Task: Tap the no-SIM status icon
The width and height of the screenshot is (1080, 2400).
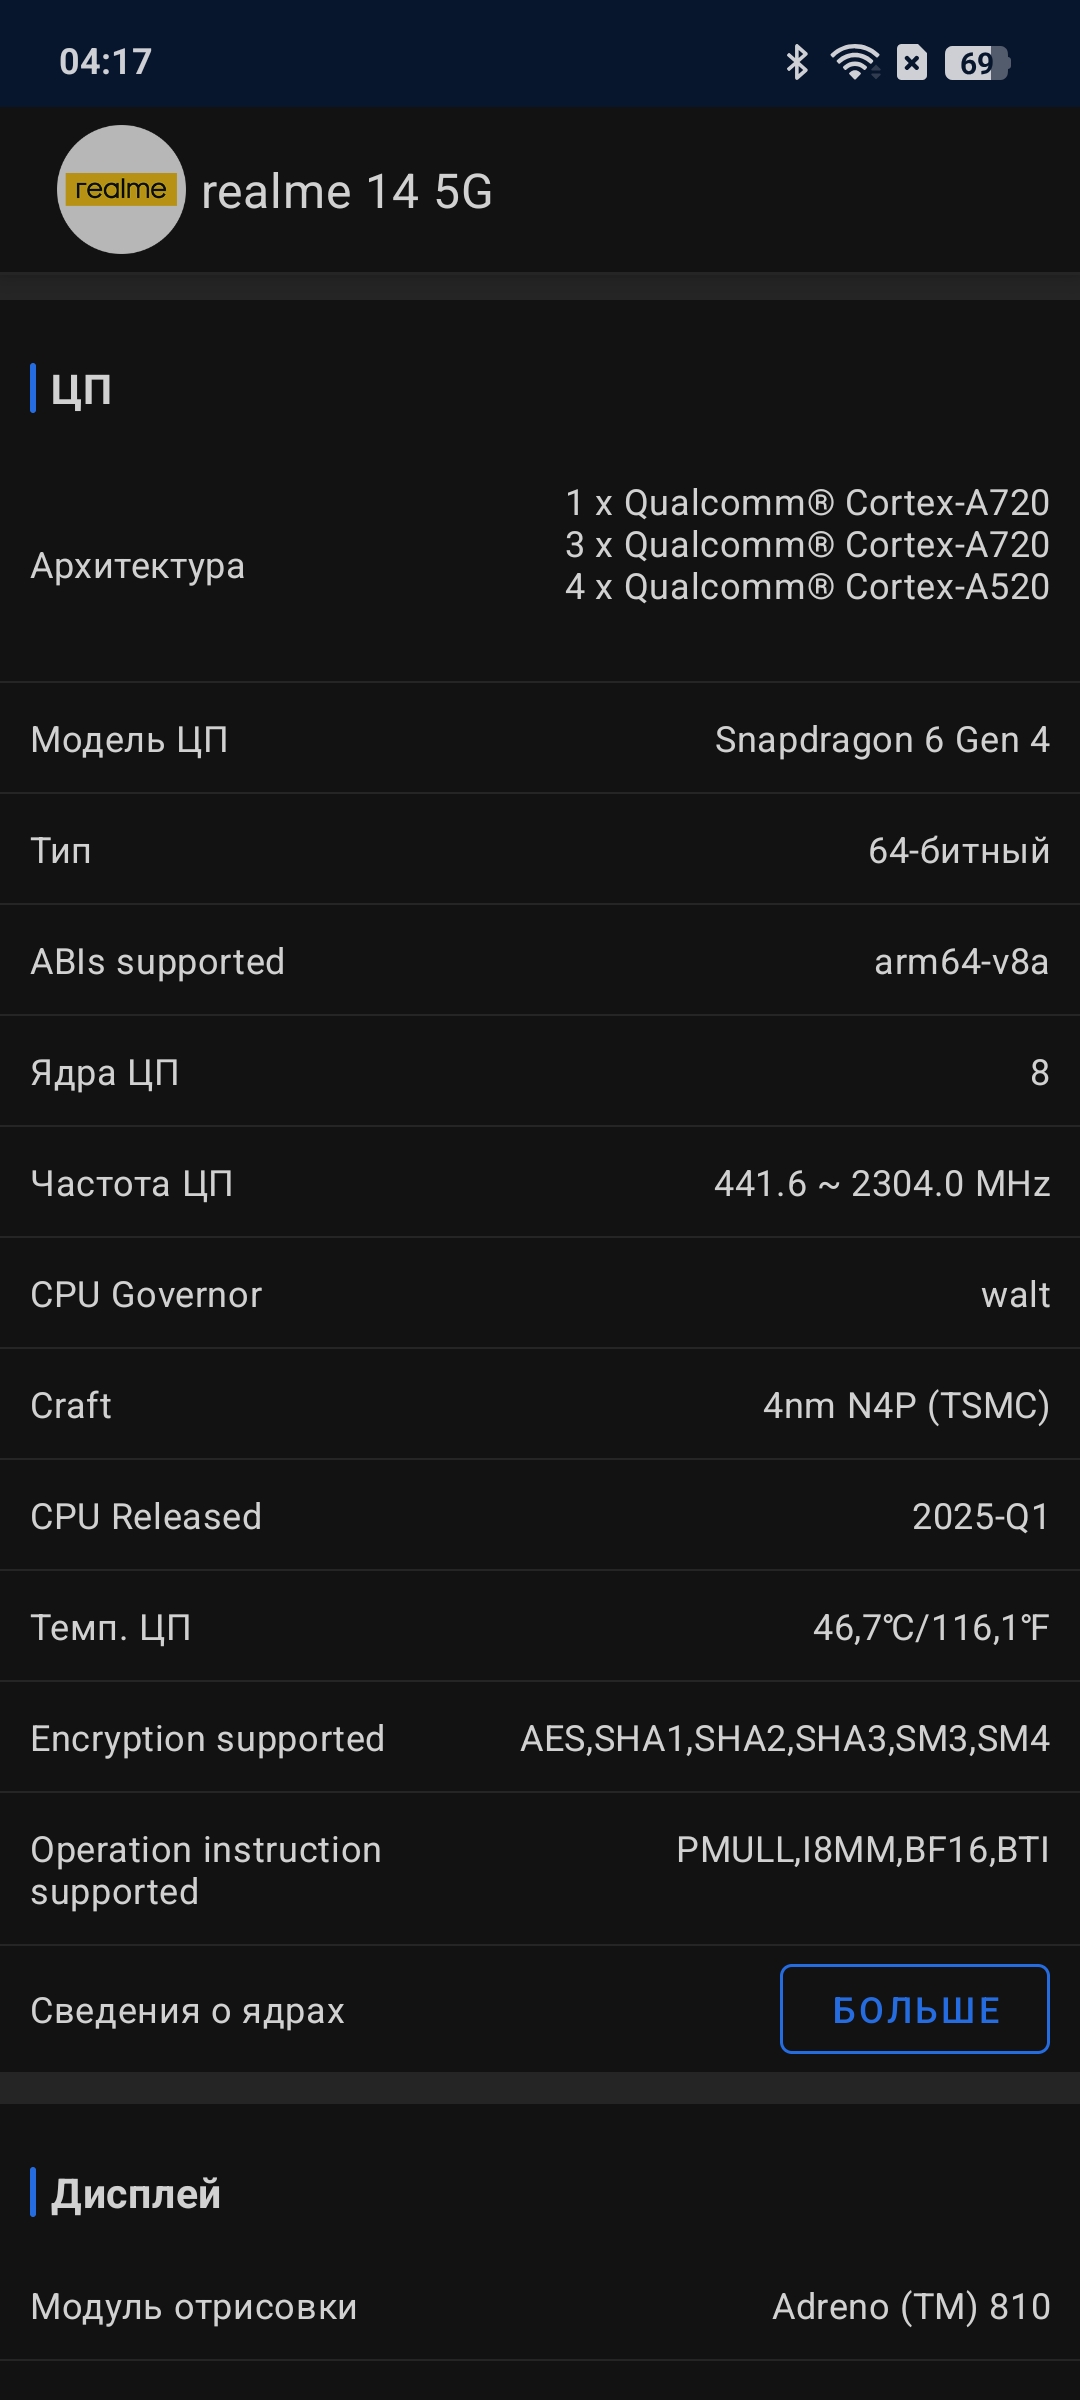Action: click(x=911, y=63)
